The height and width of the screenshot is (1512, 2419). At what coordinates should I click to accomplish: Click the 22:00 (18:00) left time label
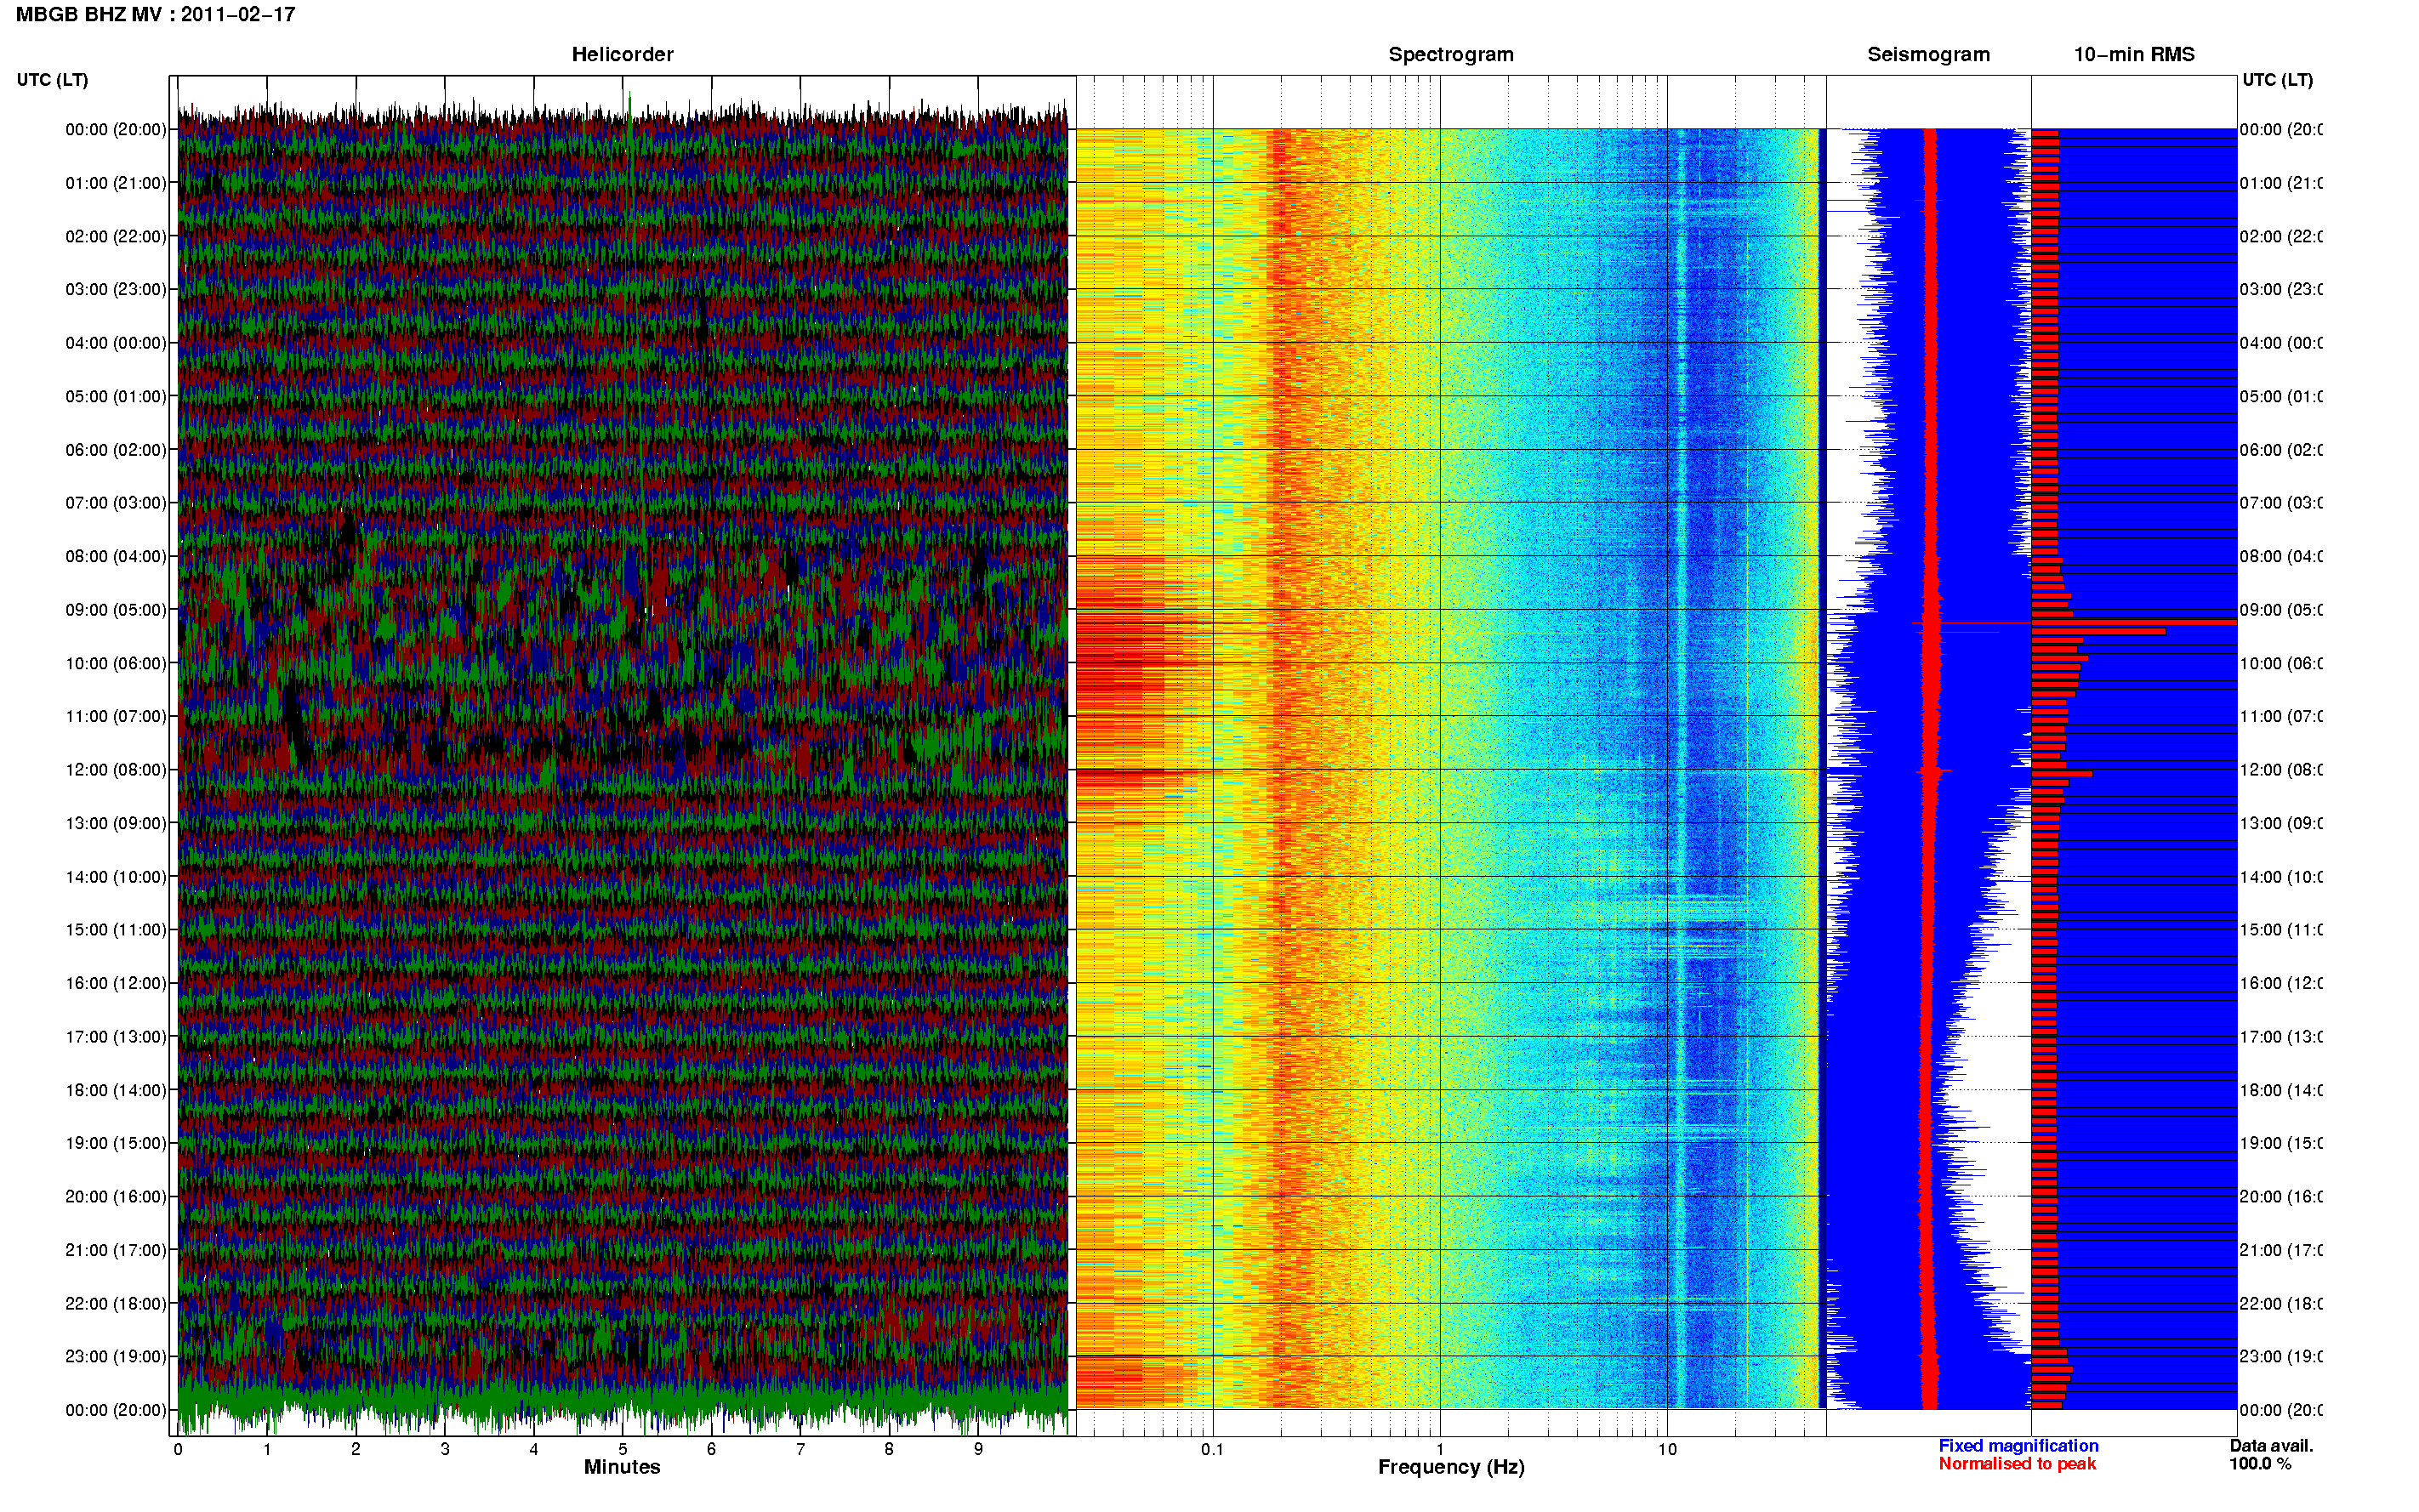coord(116,1303)
